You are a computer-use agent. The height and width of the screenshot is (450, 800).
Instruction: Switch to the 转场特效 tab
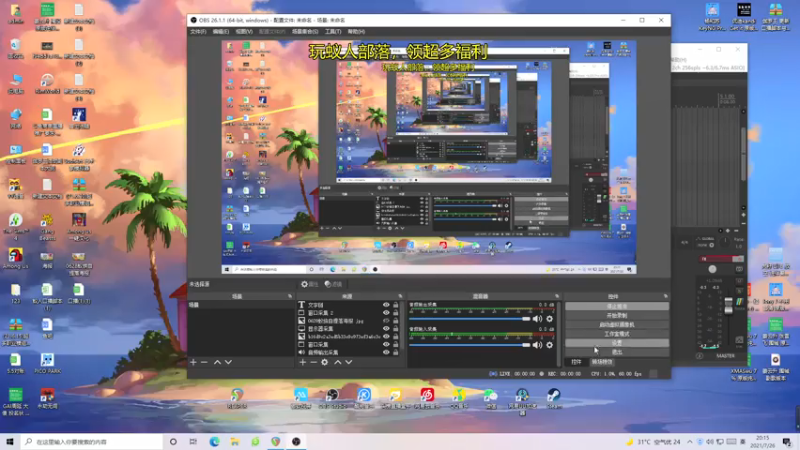(x=602, y=362)
